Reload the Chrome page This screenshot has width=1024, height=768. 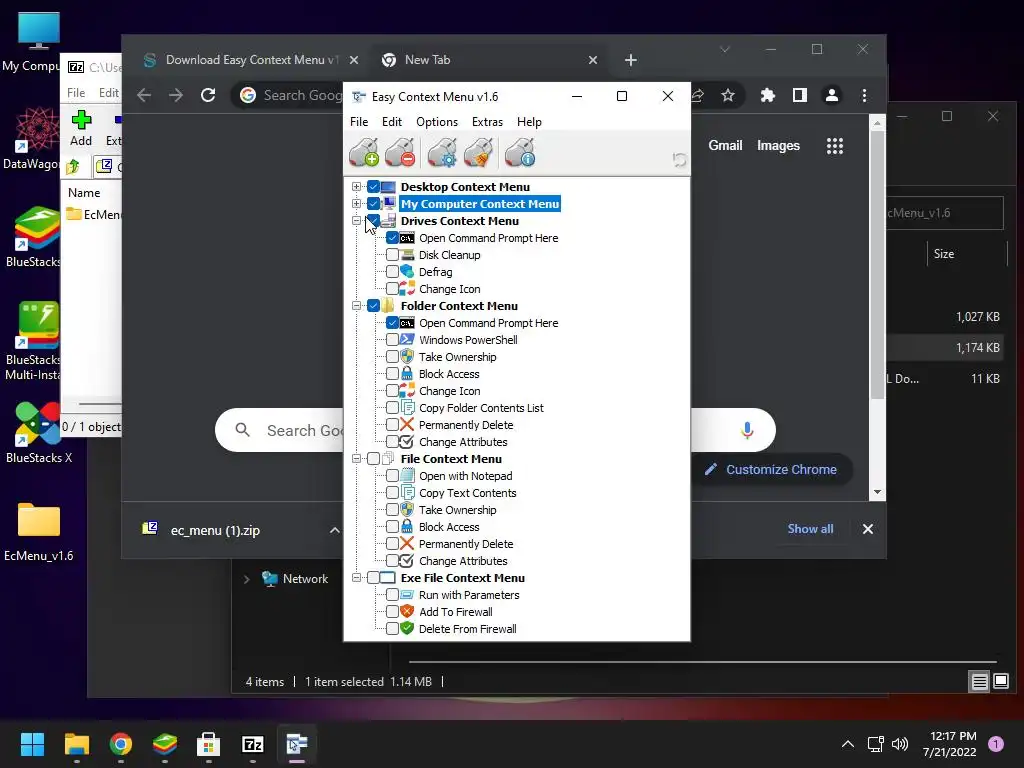click(x=208, y=95)
